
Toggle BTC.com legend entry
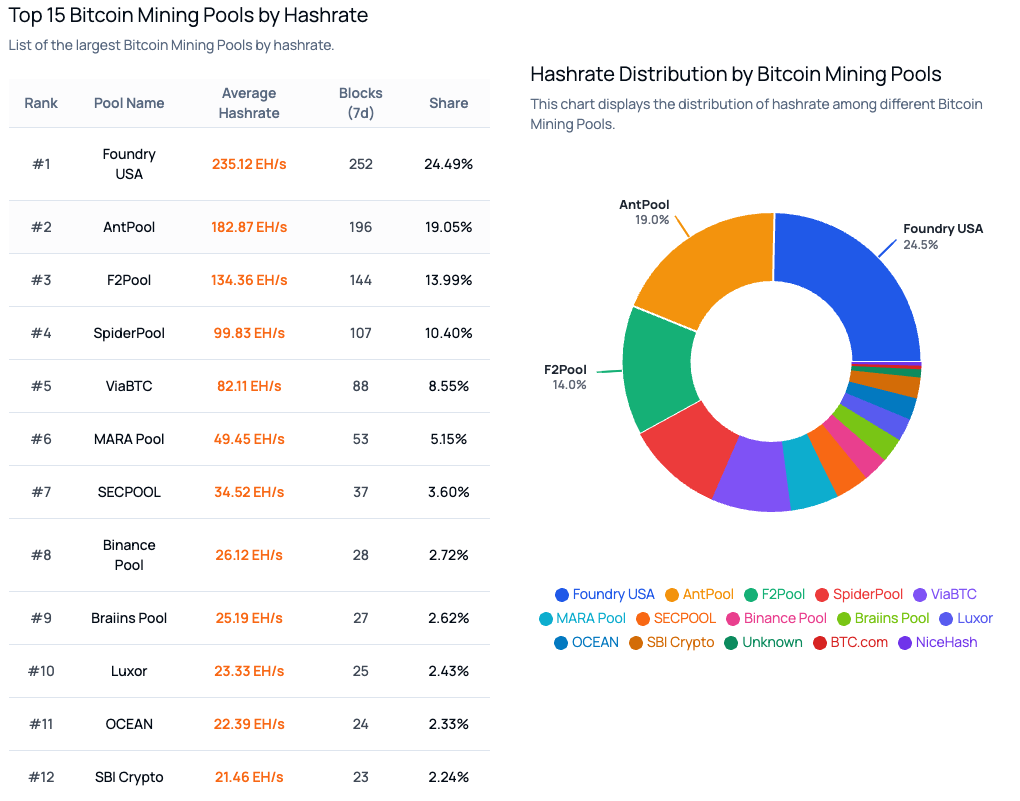(x=850, y=643)
